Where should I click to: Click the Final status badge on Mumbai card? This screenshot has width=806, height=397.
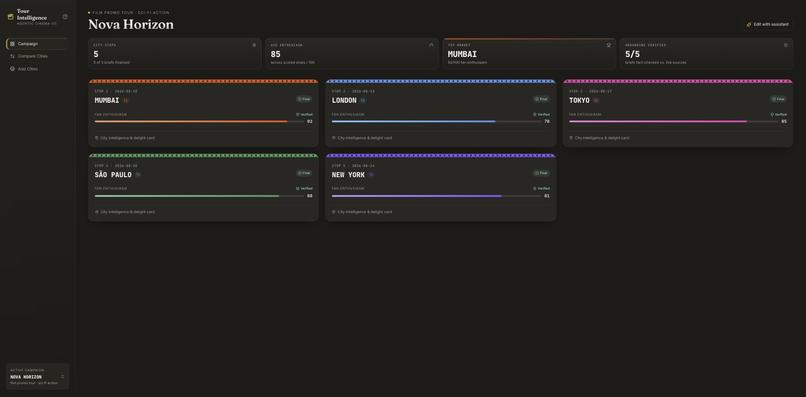click(304, 99)
